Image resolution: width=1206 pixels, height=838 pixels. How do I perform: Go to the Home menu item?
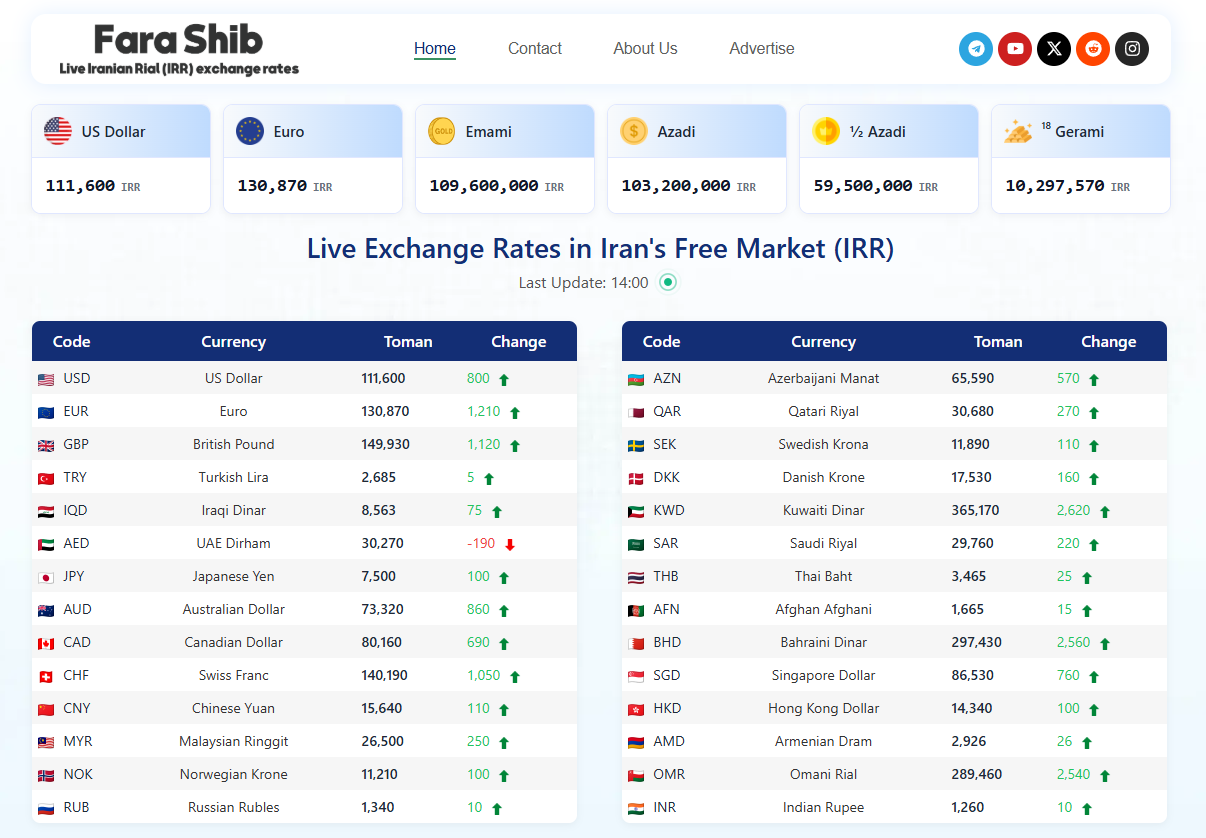click(x=434, y=49)
